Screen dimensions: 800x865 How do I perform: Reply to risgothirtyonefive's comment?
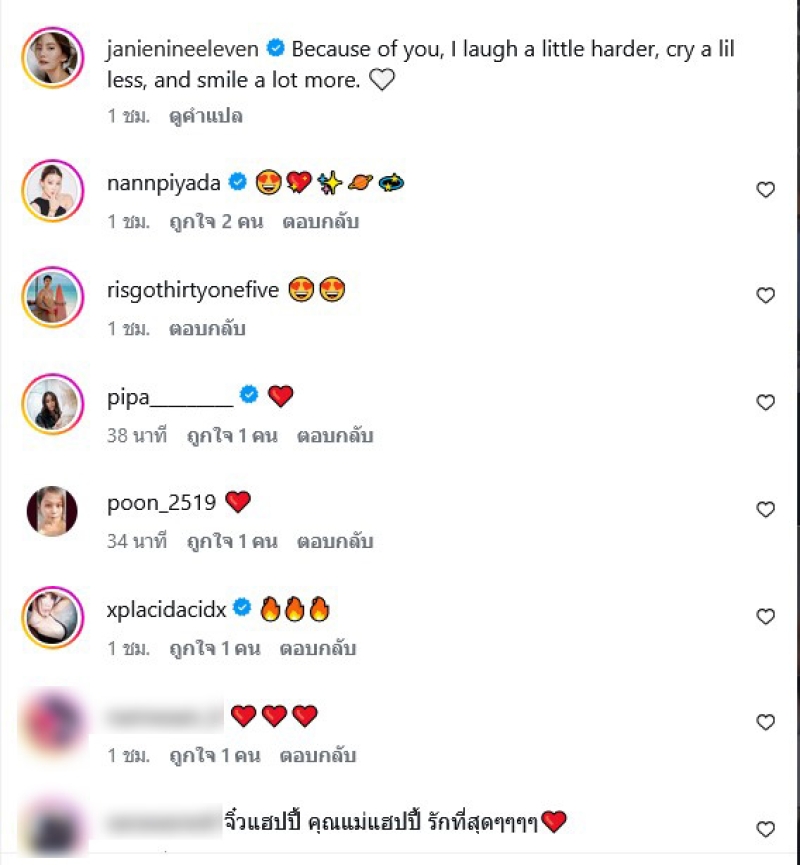pos(207,328)
